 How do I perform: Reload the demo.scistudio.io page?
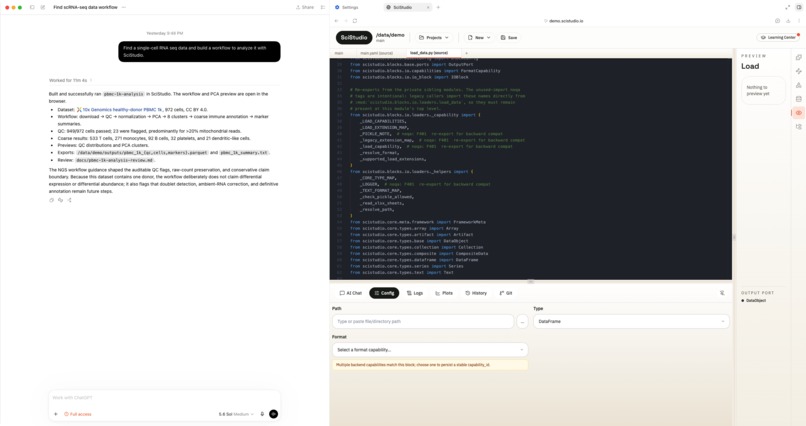355,21
